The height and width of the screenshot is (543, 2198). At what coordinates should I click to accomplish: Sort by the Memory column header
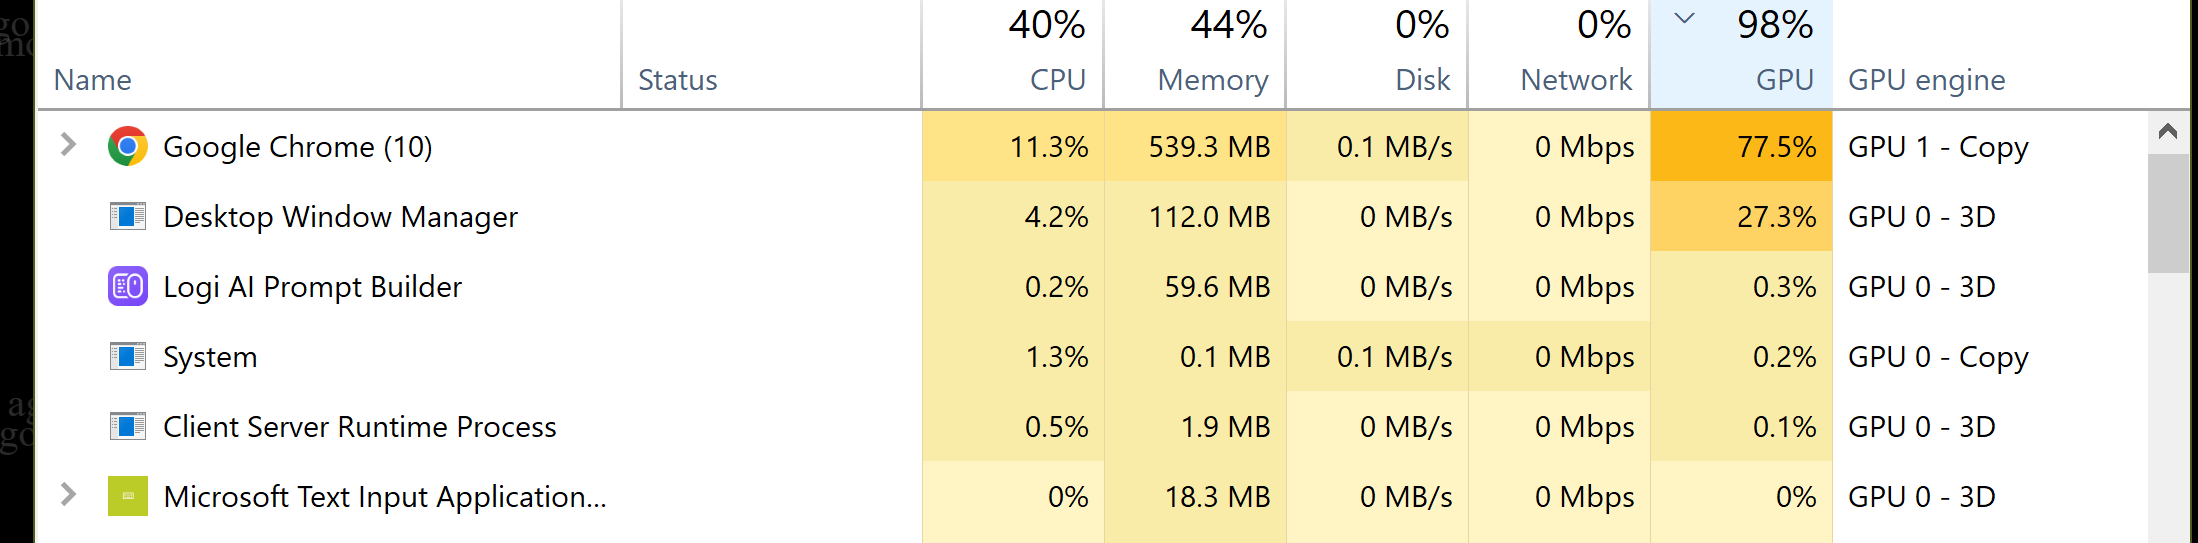[1212, 80]
